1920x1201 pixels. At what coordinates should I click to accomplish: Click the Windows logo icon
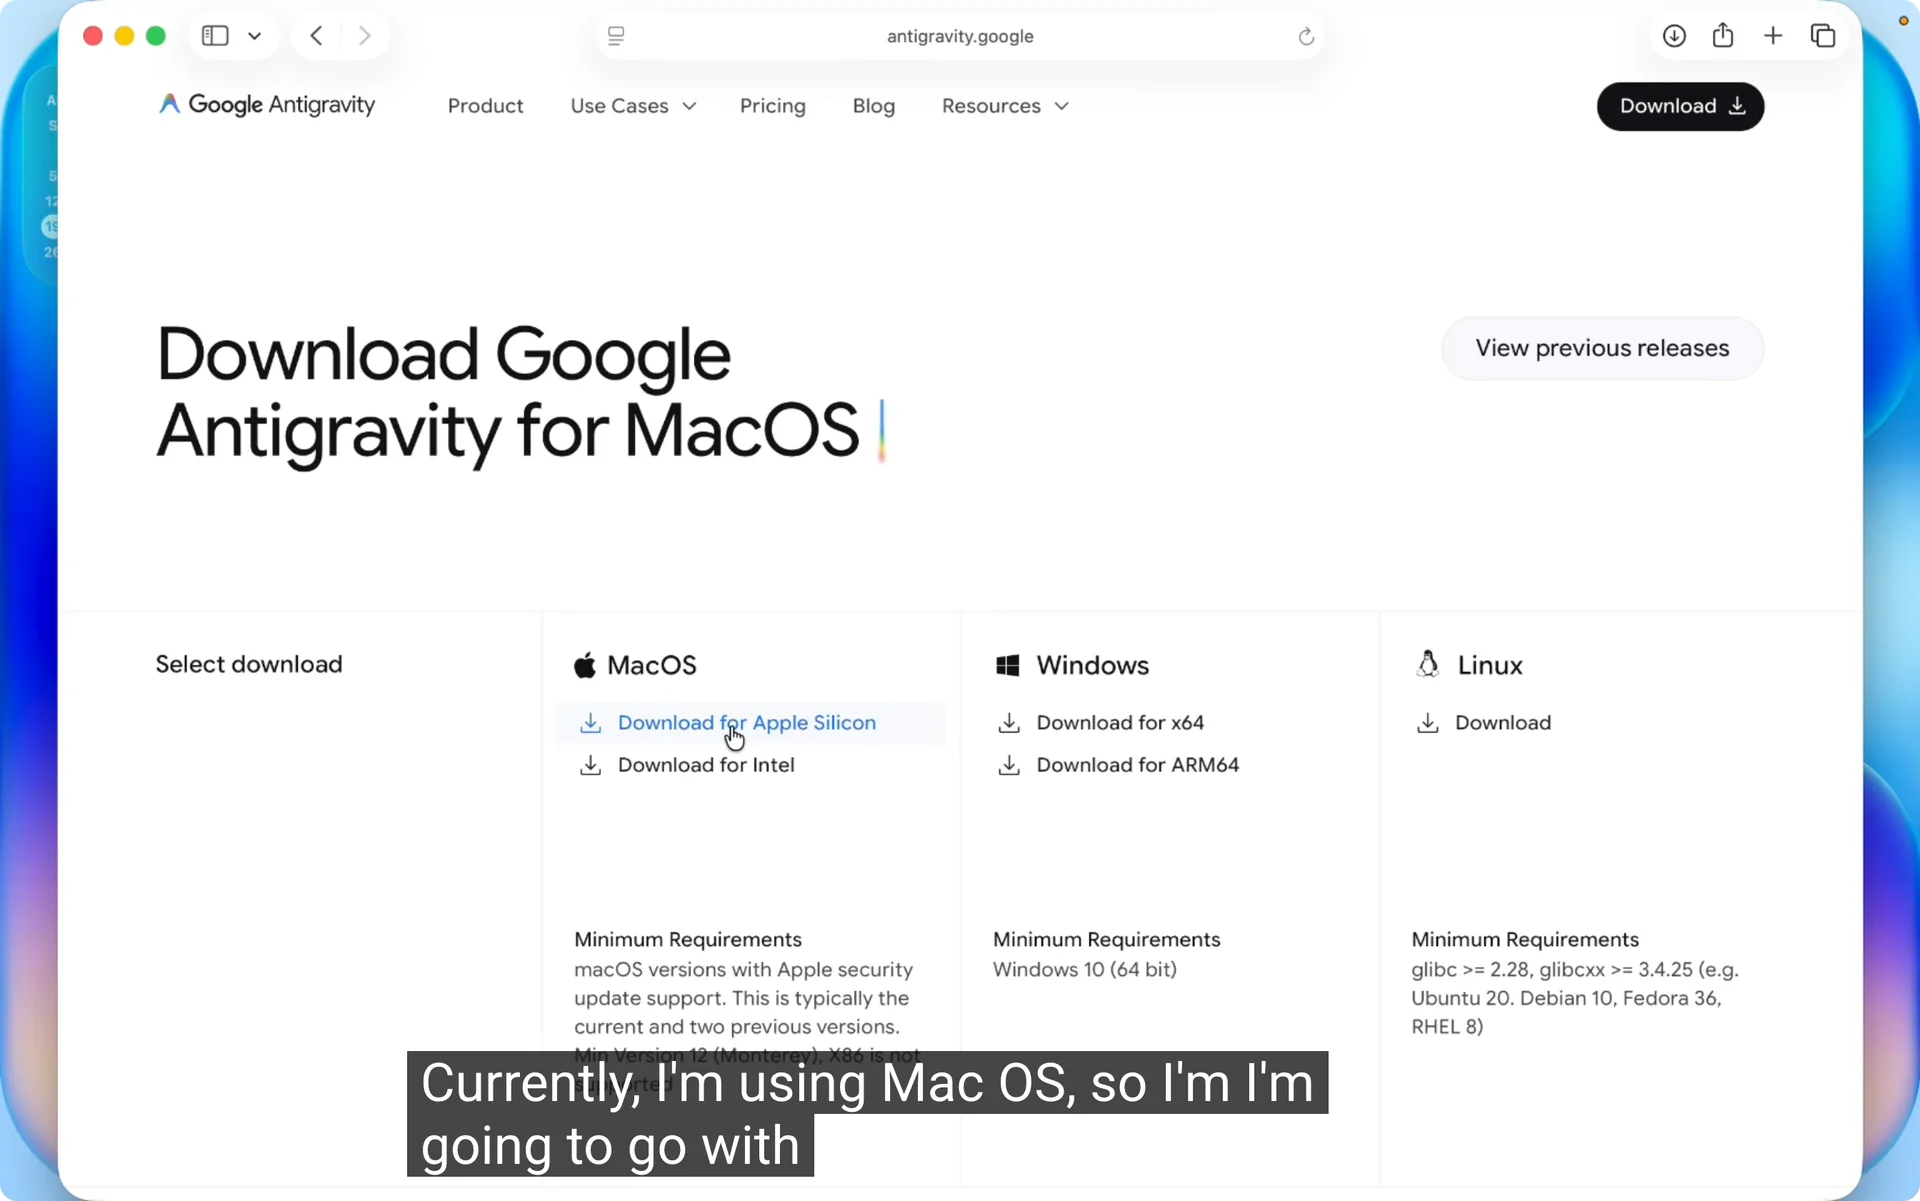click(1007, 665)
